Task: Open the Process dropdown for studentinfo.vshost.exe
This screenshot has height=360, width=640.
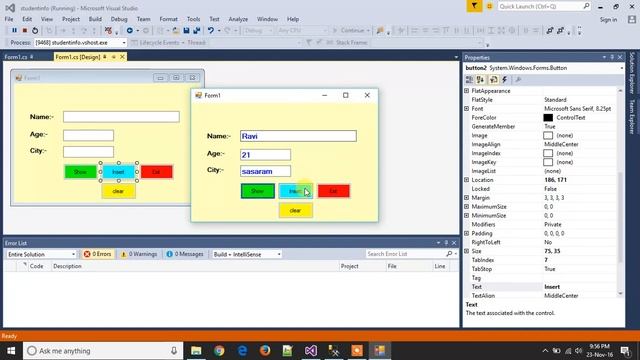Action: [x=124, y=42]
